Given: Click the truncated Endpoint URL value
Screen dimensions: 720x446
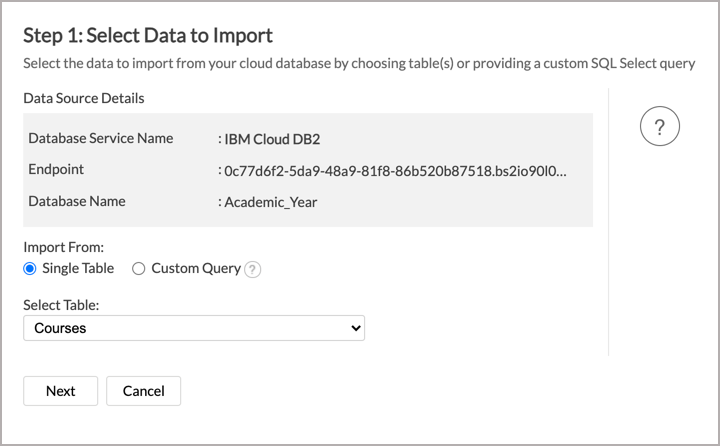Looking at the screenshot, I should coord(395,170).
